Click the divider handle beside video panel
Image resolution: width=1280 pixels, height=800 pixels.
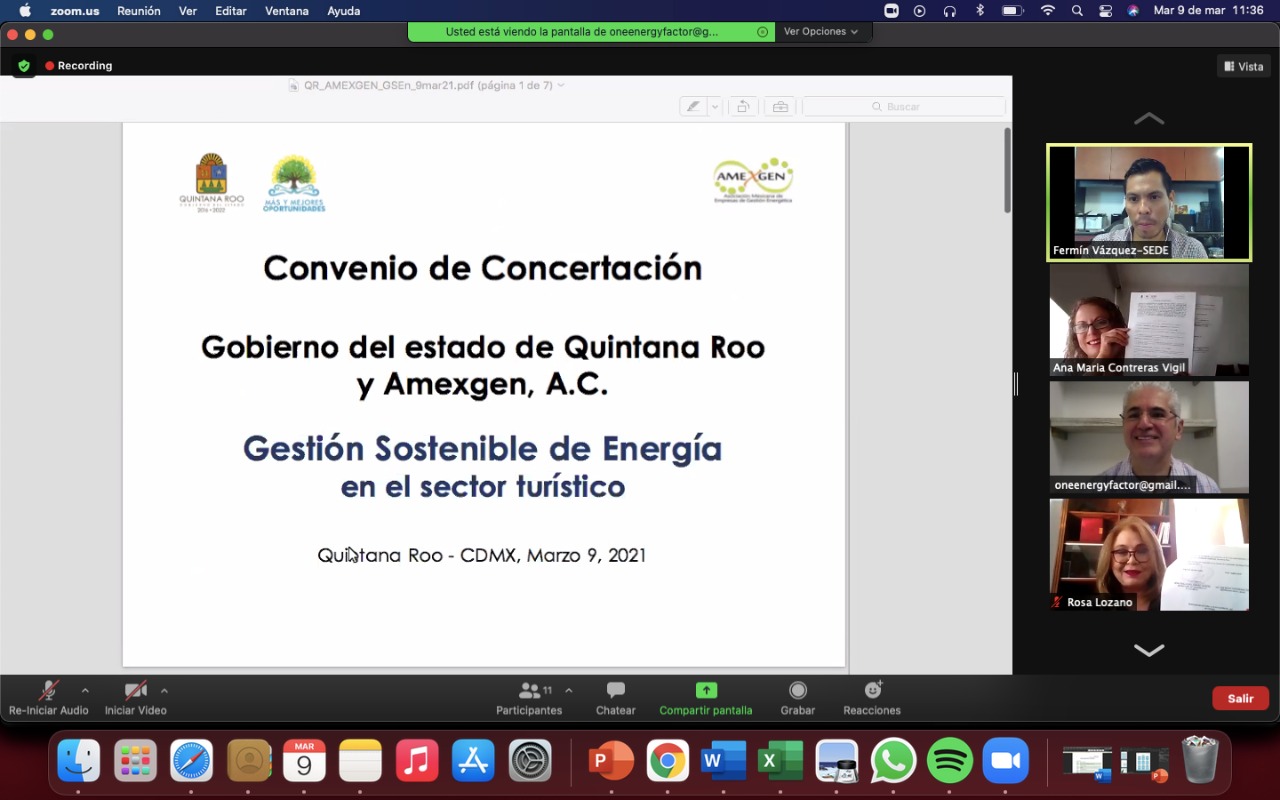[x=1015, y=384]
